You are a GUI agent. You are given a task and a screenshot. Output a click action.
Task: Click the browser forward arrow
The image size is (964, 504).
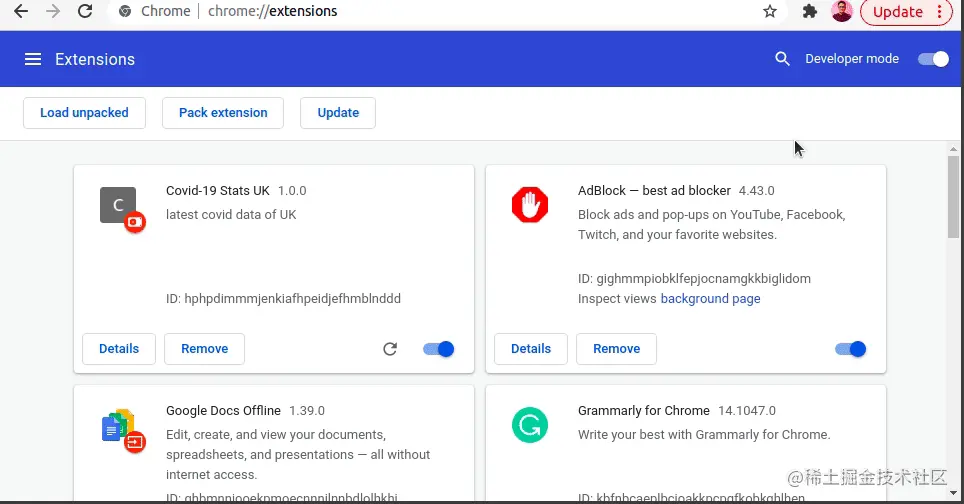pos(53,11)
